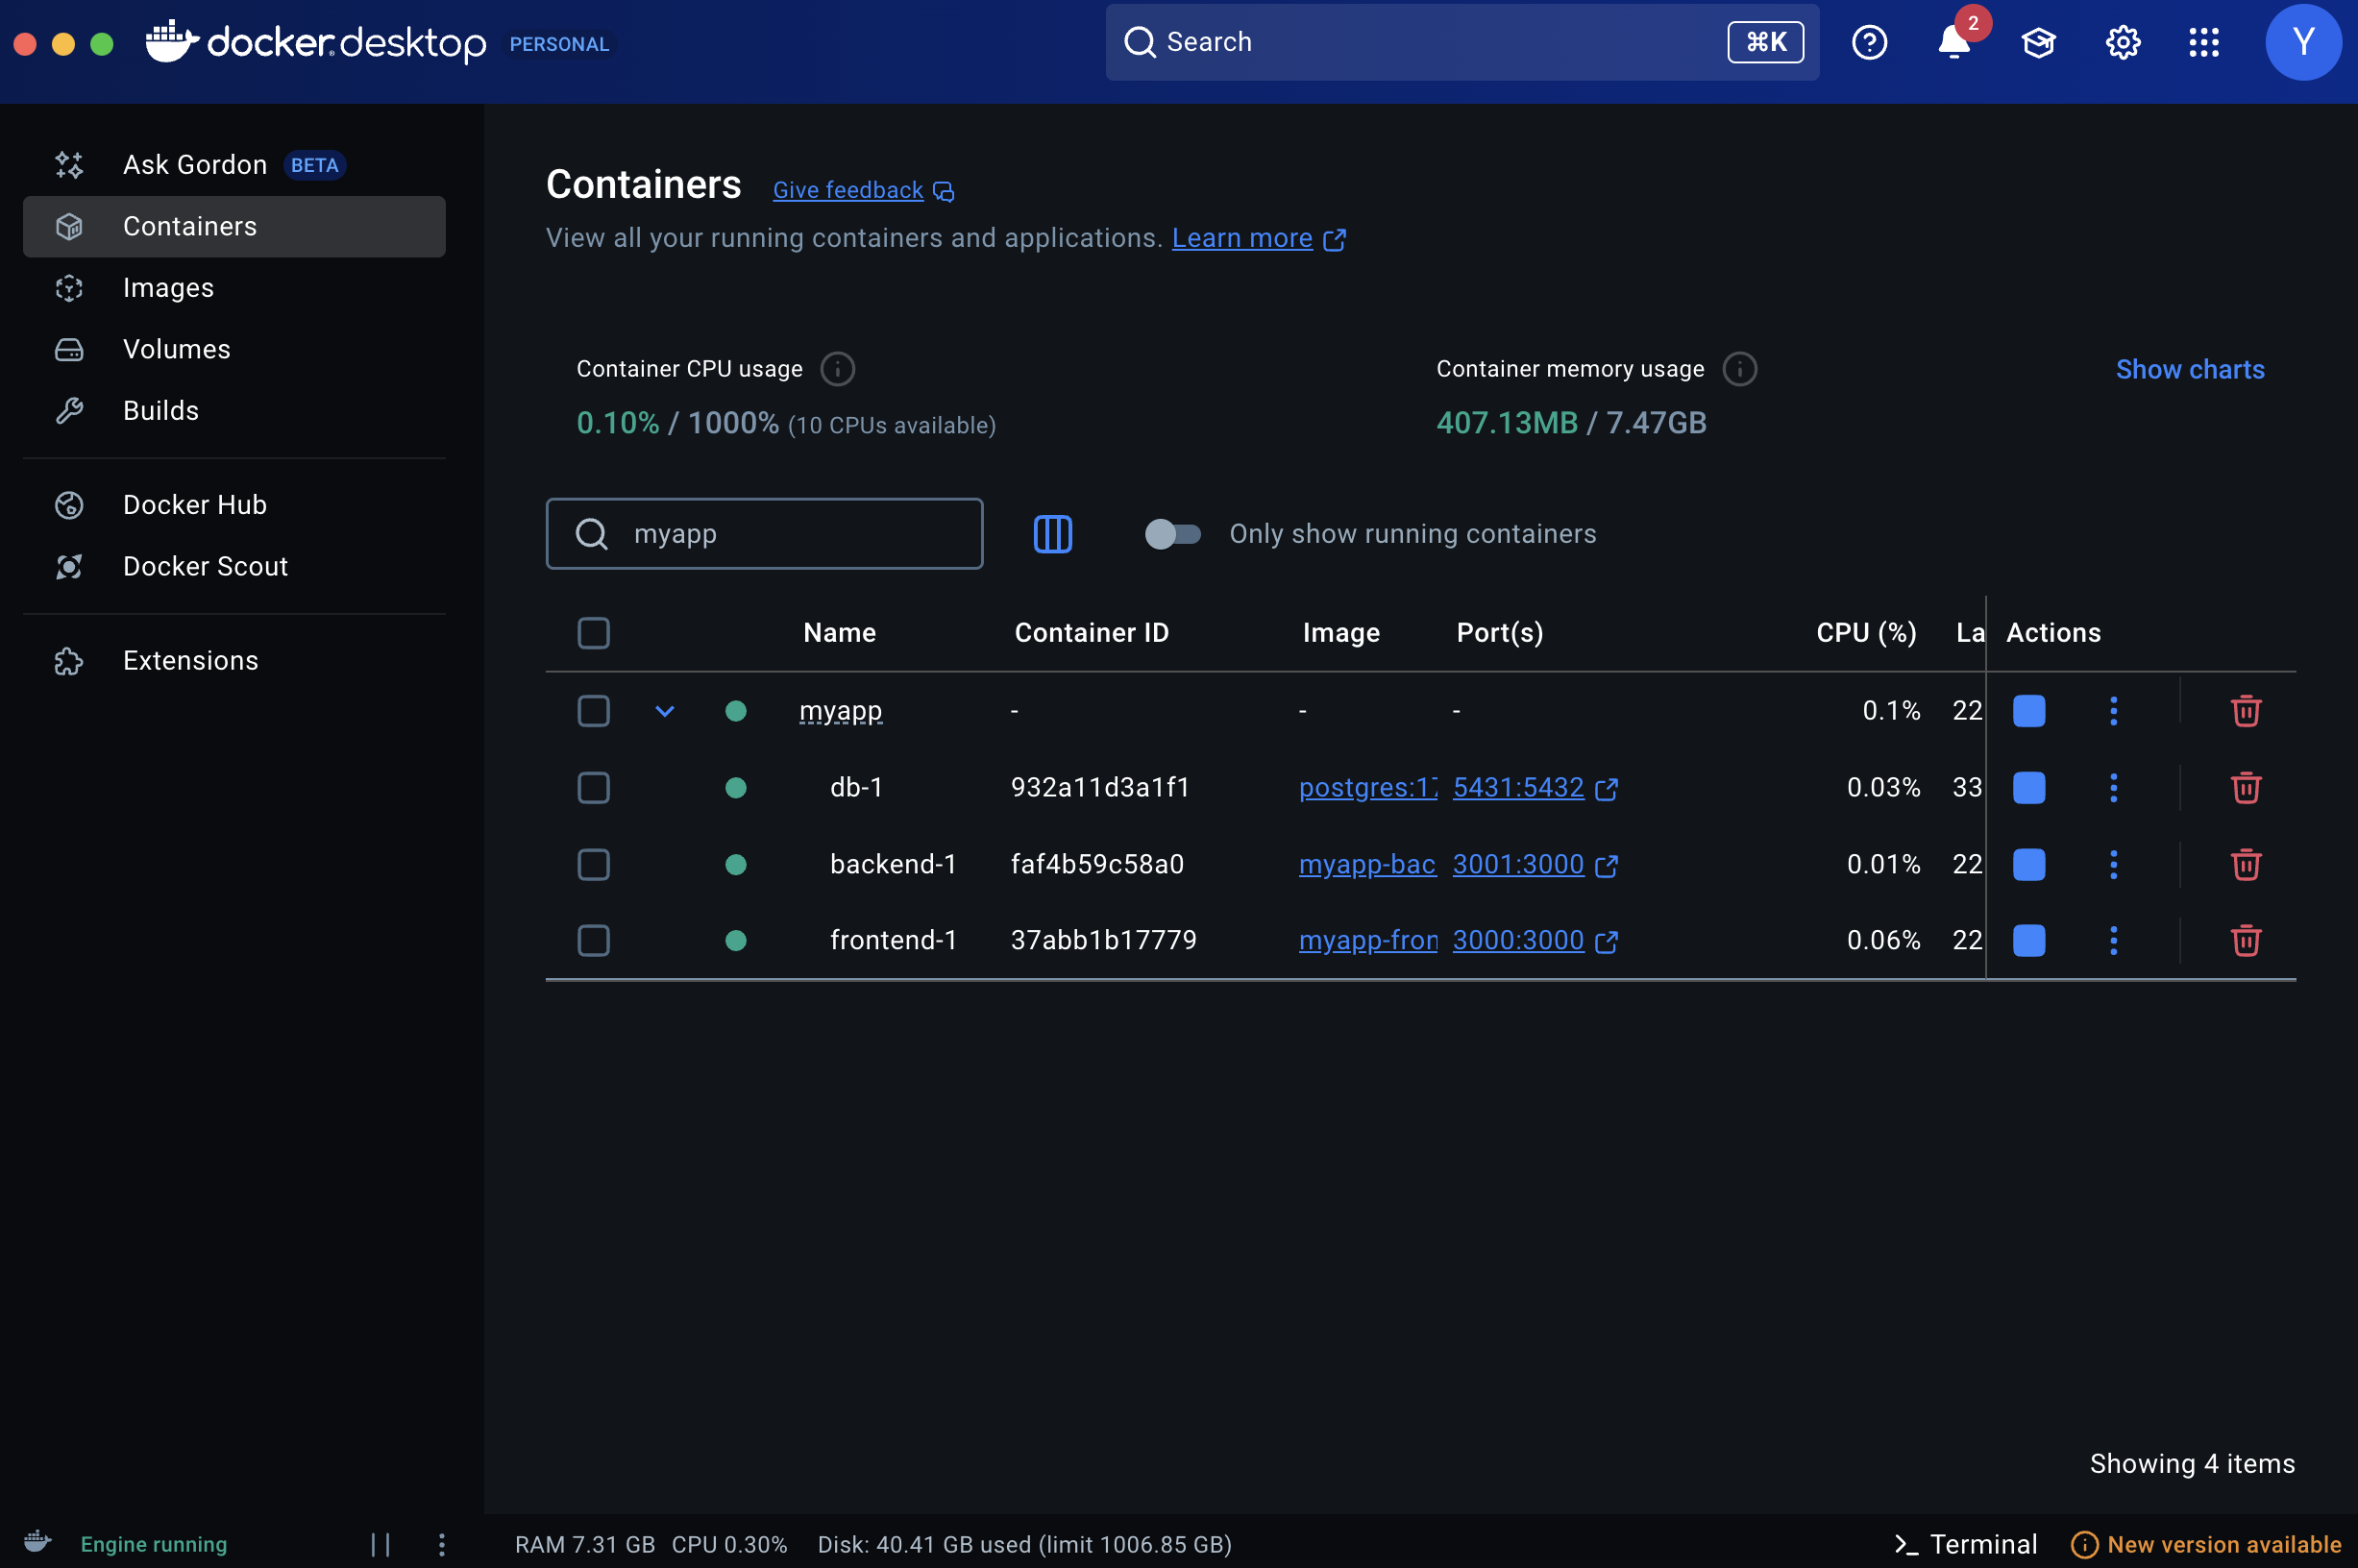
Task: Check the myapp row checkbox
Action: 593,711
